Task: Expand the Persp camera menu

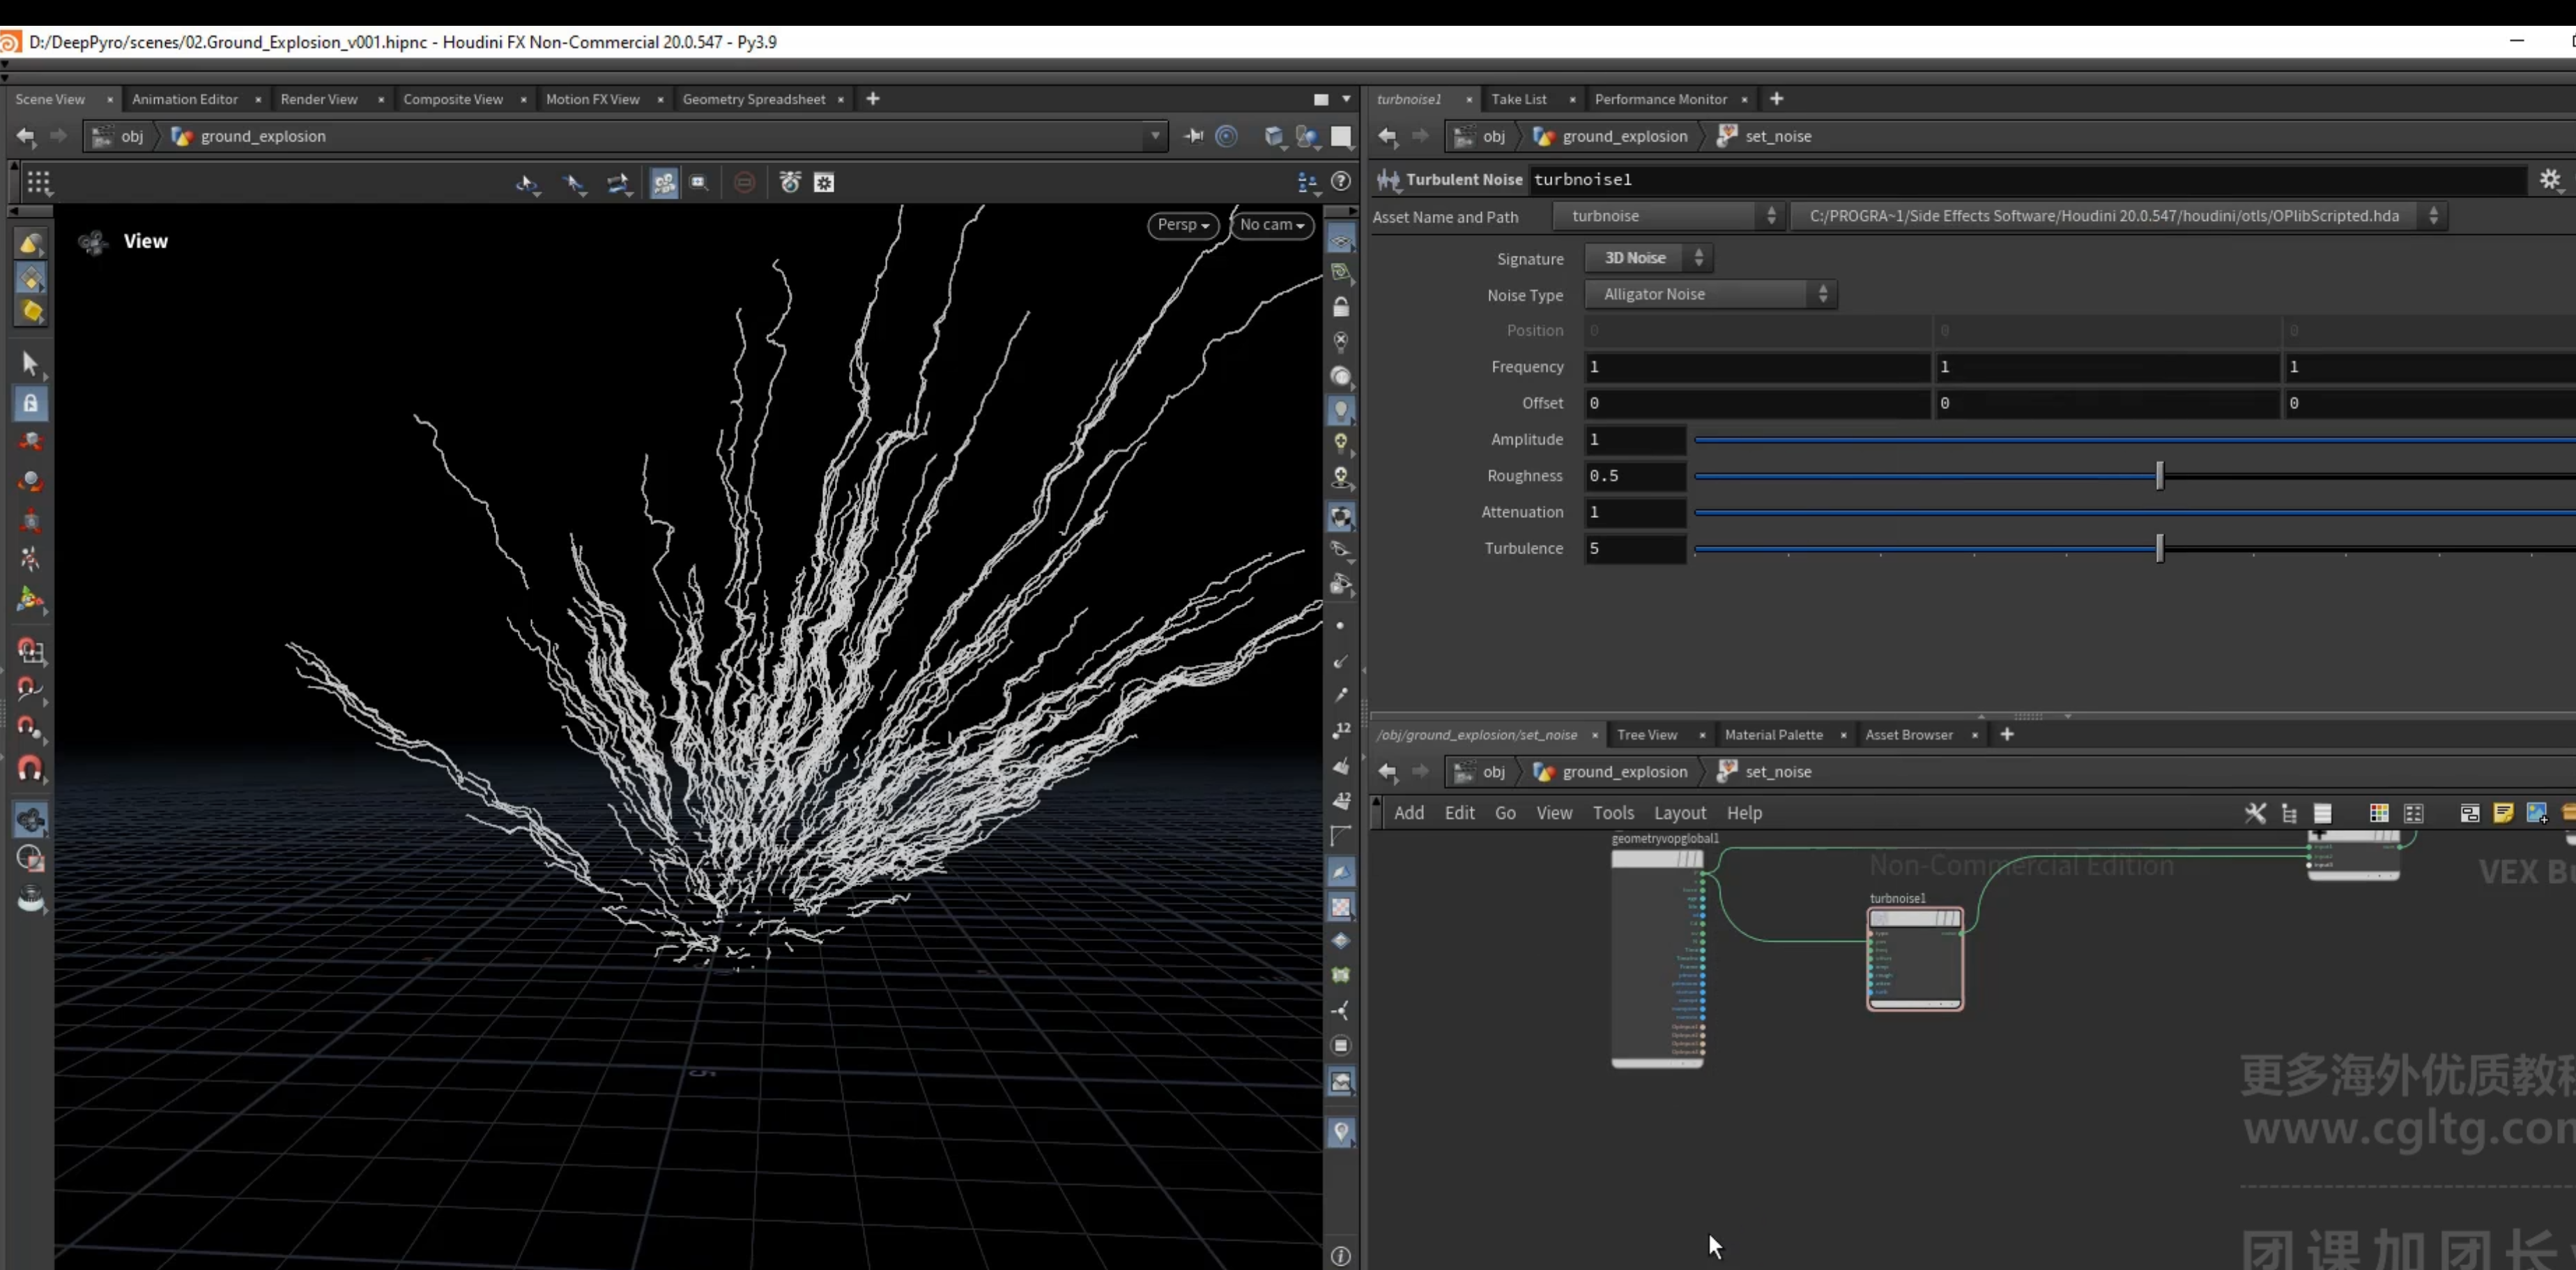Action: (1183, 225)
